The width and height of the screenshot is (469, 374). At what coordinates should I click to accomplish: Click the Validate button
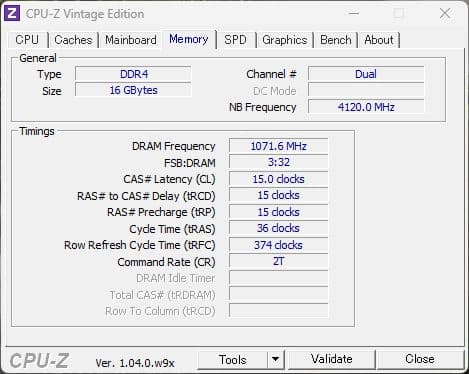pyautogui.click(x=332, y=359)
